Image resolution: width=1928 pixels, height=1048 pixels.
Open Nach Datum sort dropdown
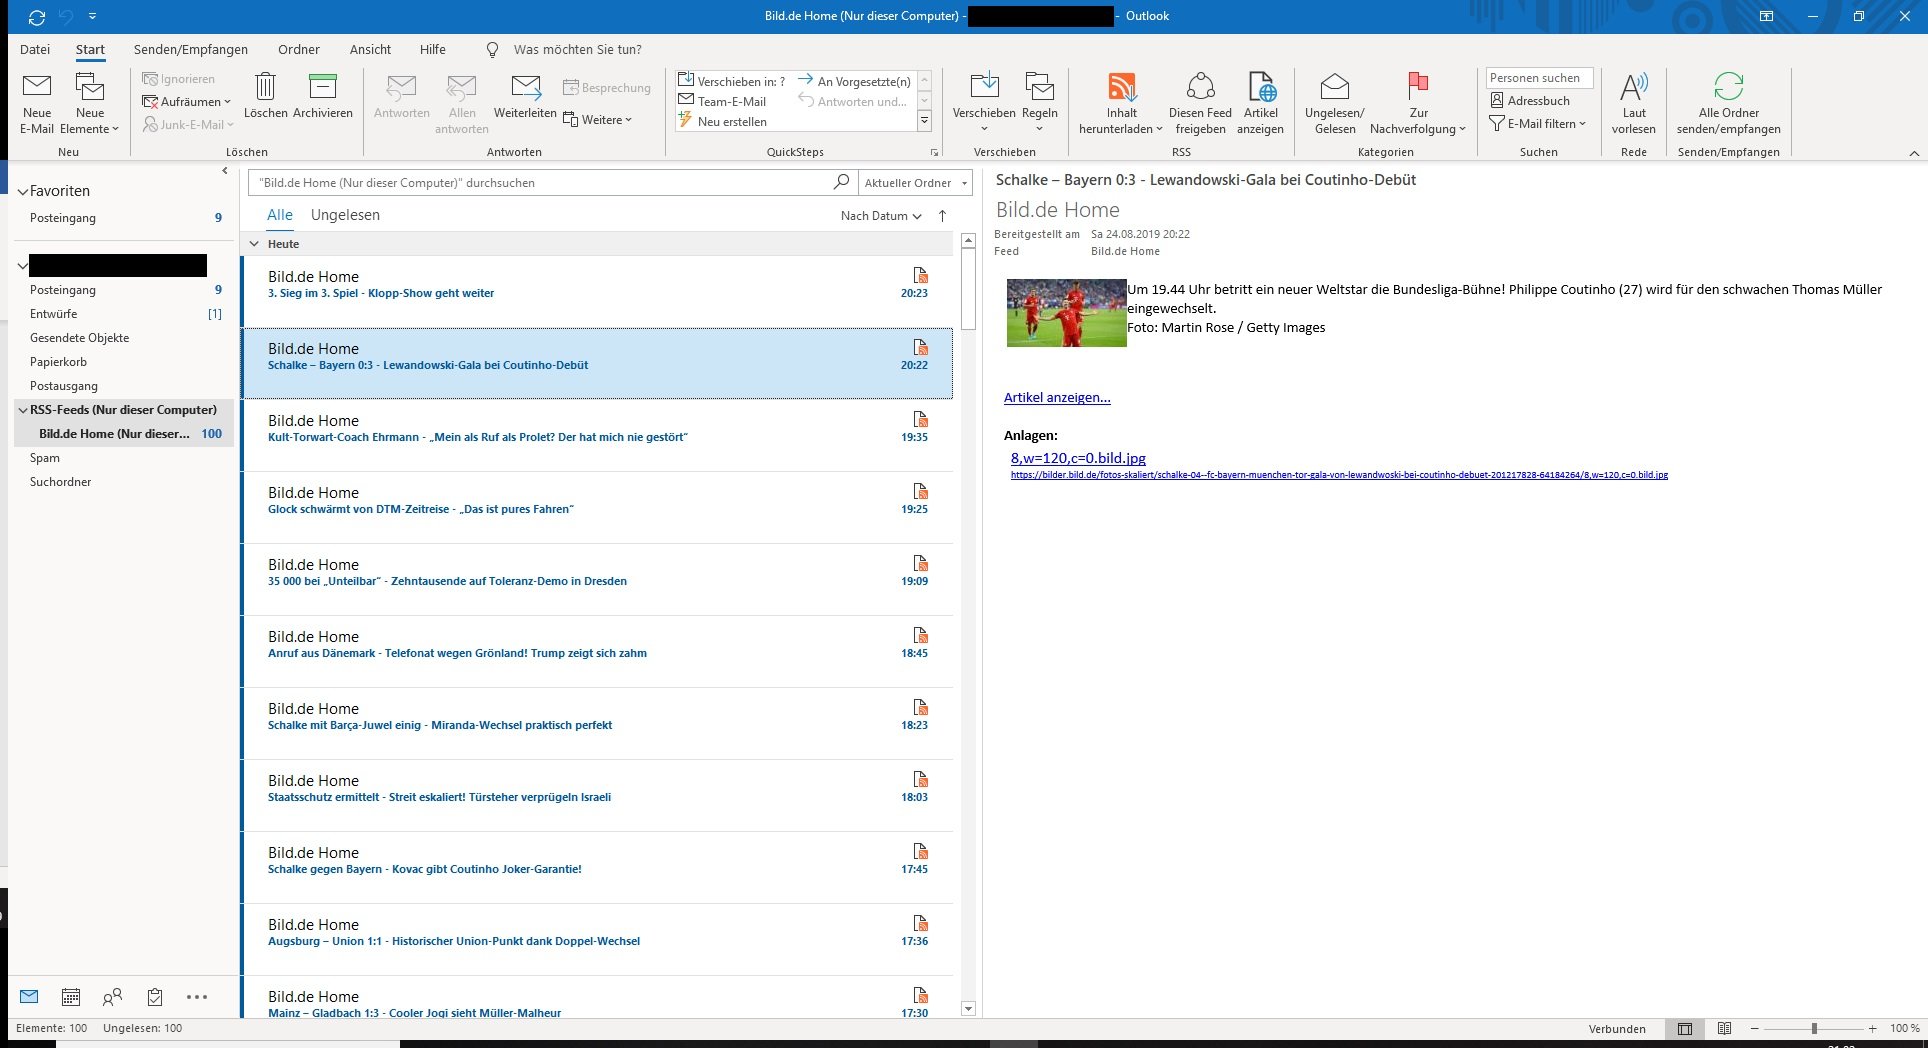pyautogui.click(x=880, y=216)
